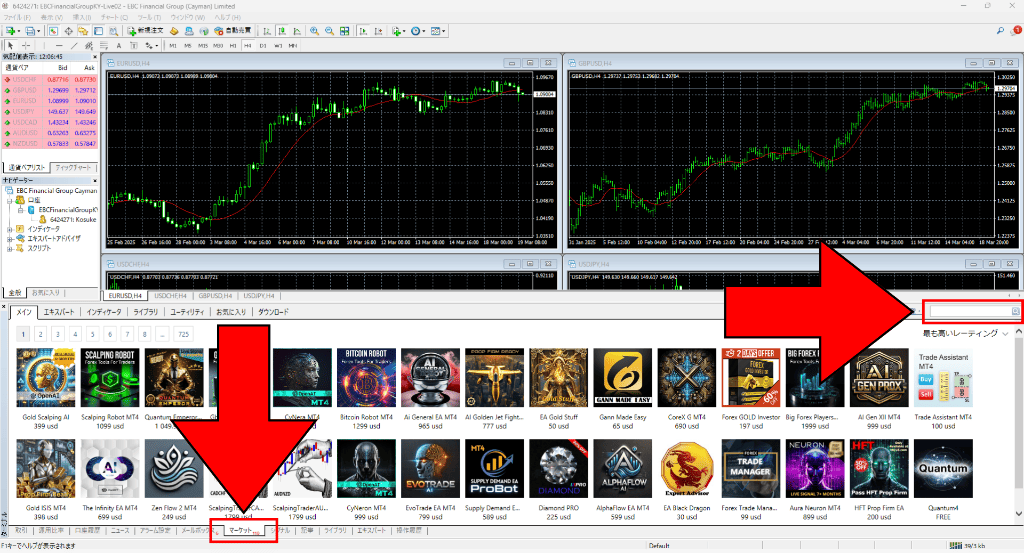Switch to market インディケータ tab
Image resolution: width=1024 pixels, height=553 pixels.
pos(104,312)
